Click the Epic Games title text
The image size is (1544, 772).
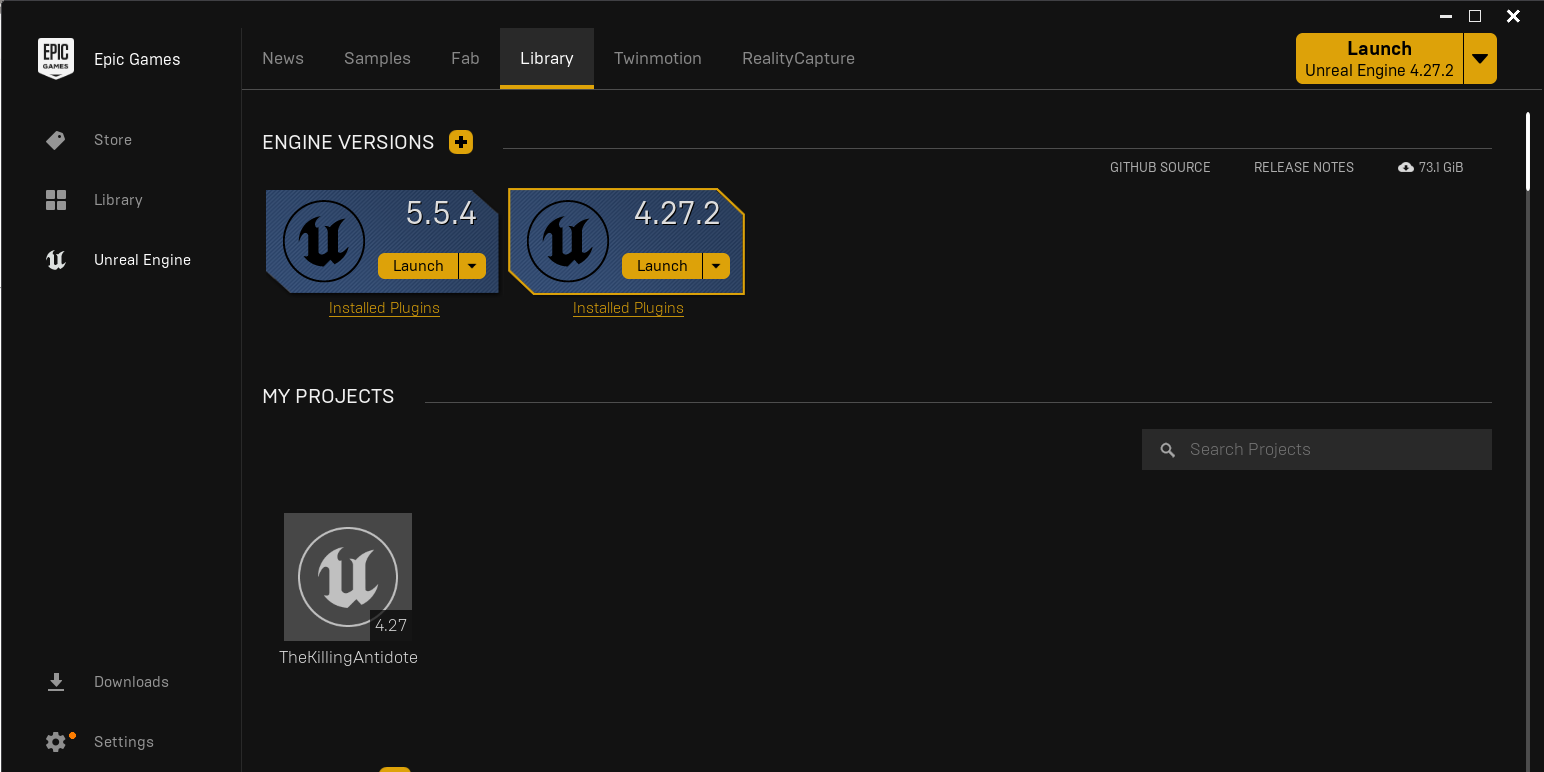point(137,60)
